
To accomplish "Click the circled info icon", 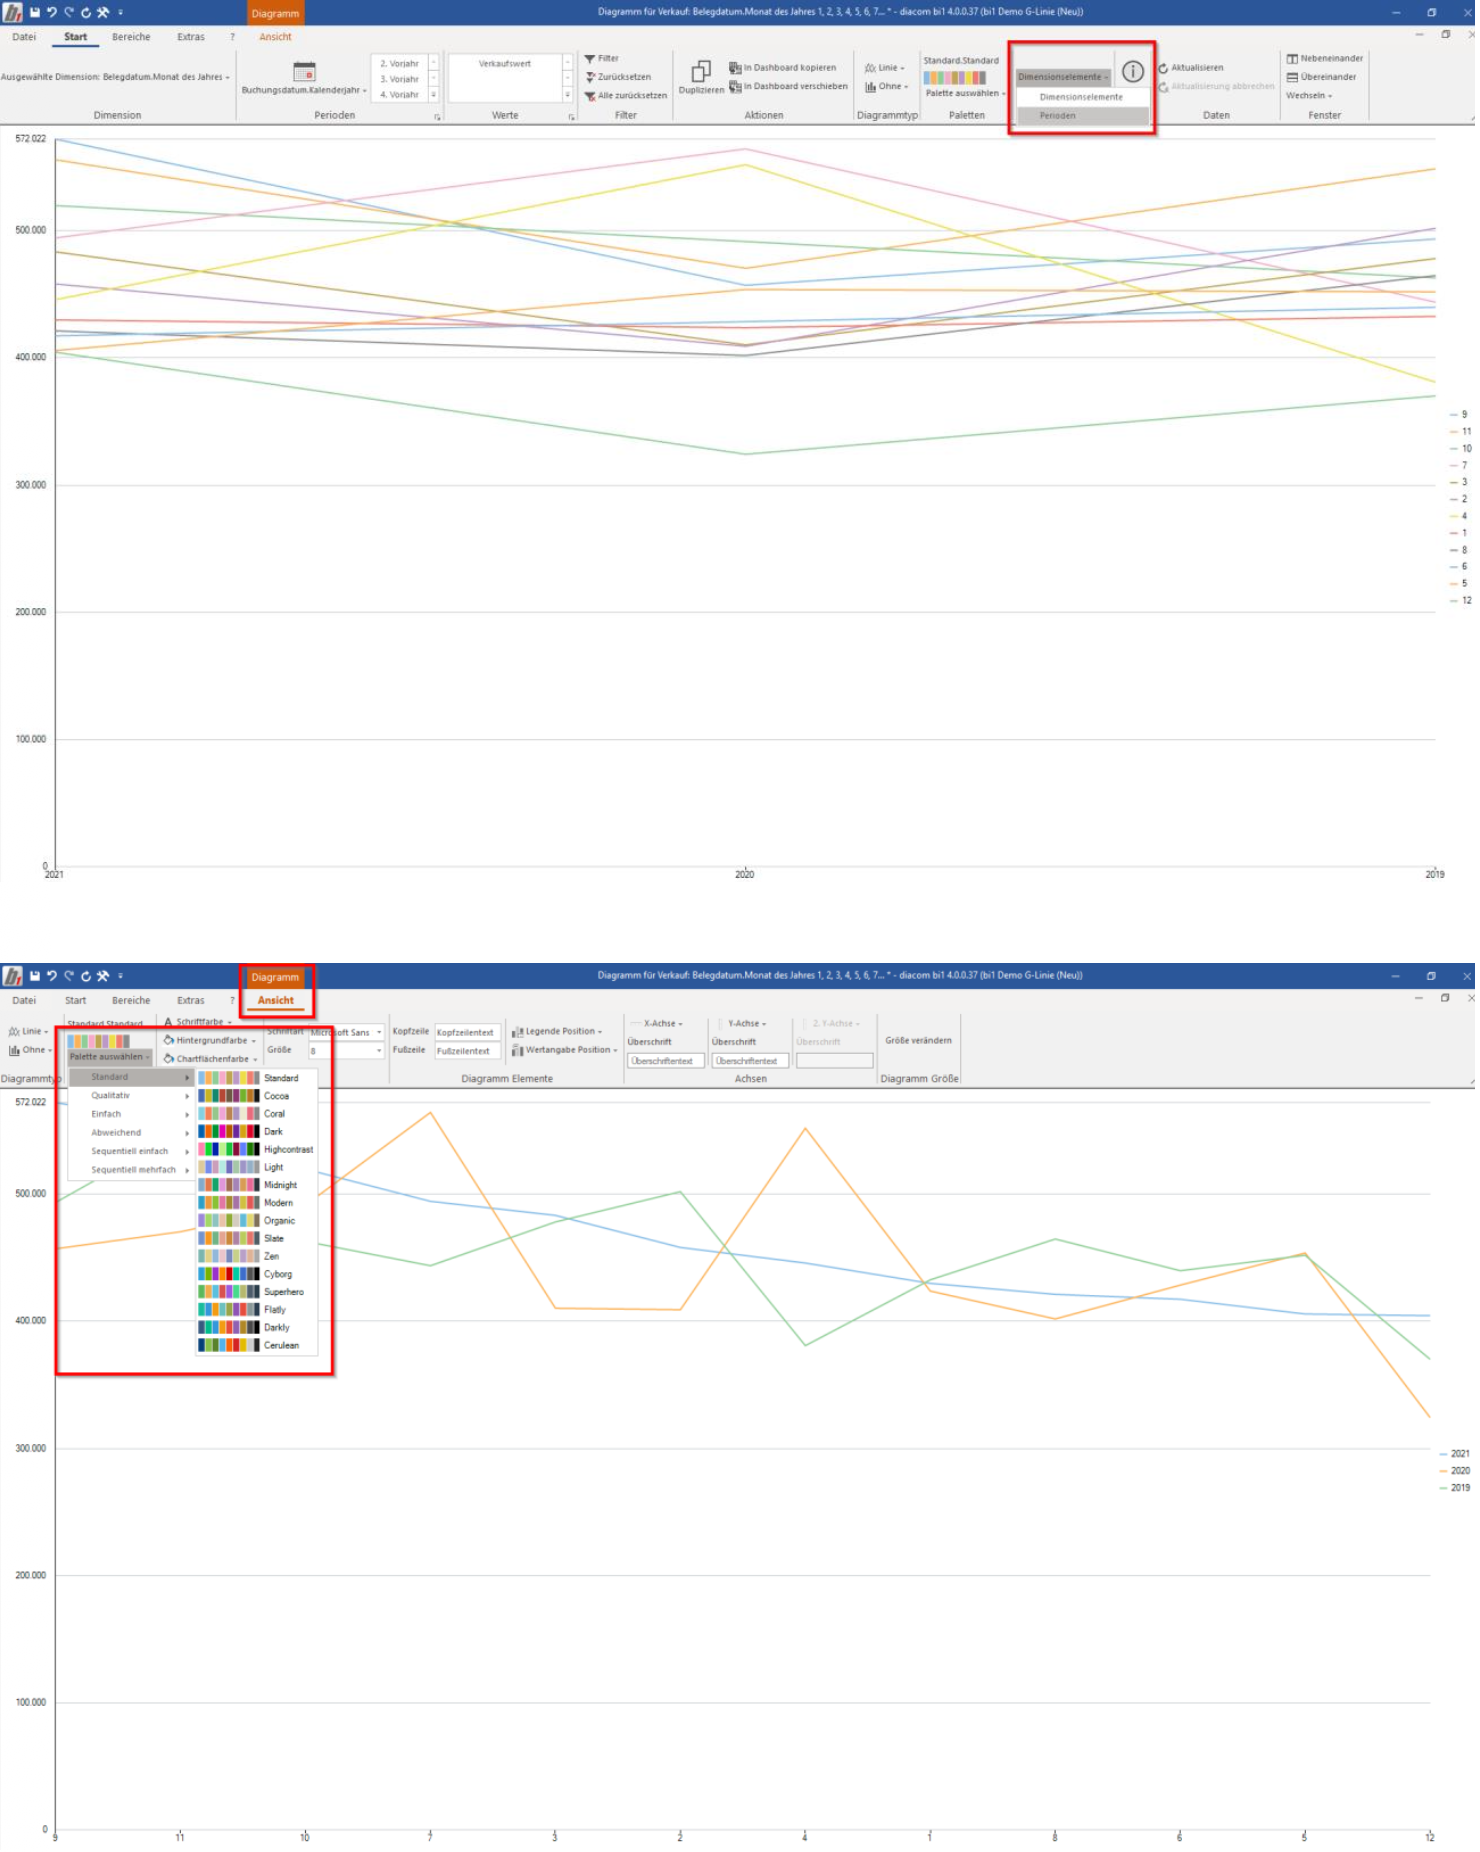I will (1134, 72).
